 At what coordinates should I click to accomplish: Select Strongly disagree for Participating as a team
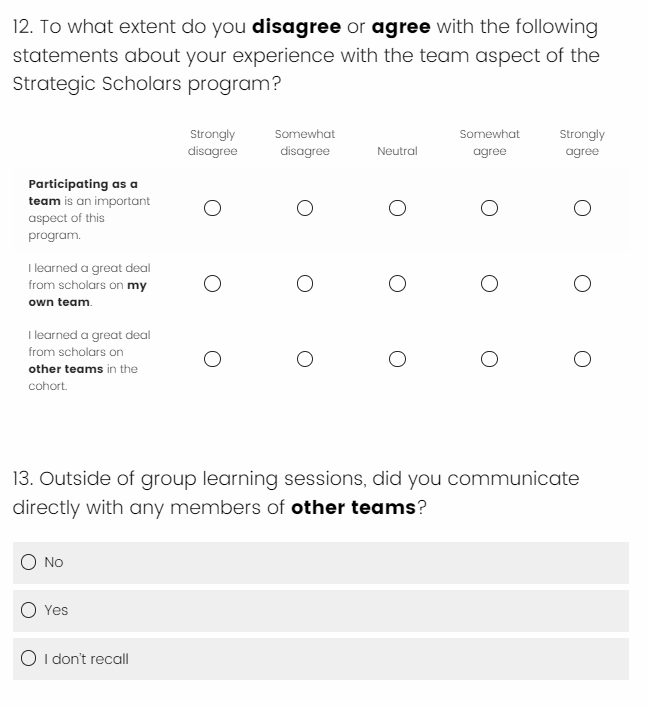pyautogui.click(x=212, y=209)
